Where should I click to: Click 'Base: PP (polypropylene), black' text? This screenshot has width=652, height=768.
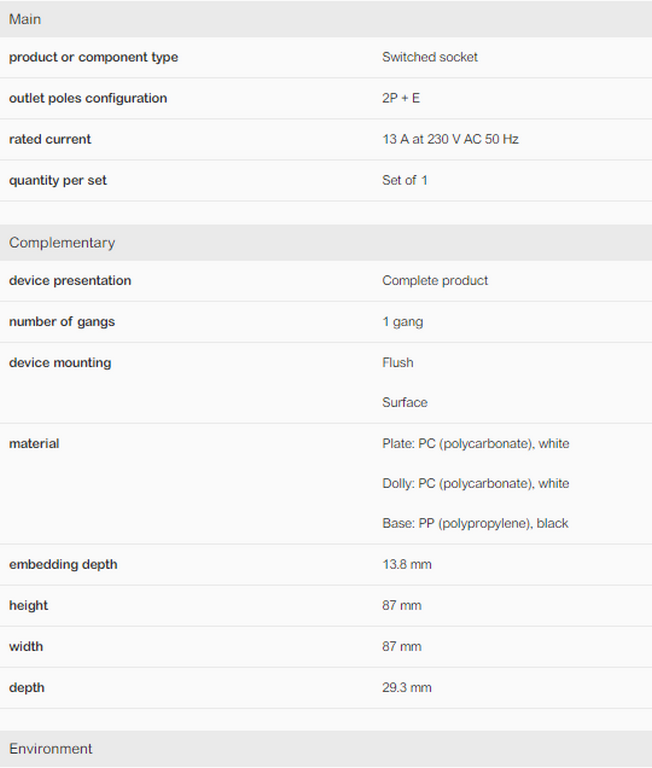[475, 524]
